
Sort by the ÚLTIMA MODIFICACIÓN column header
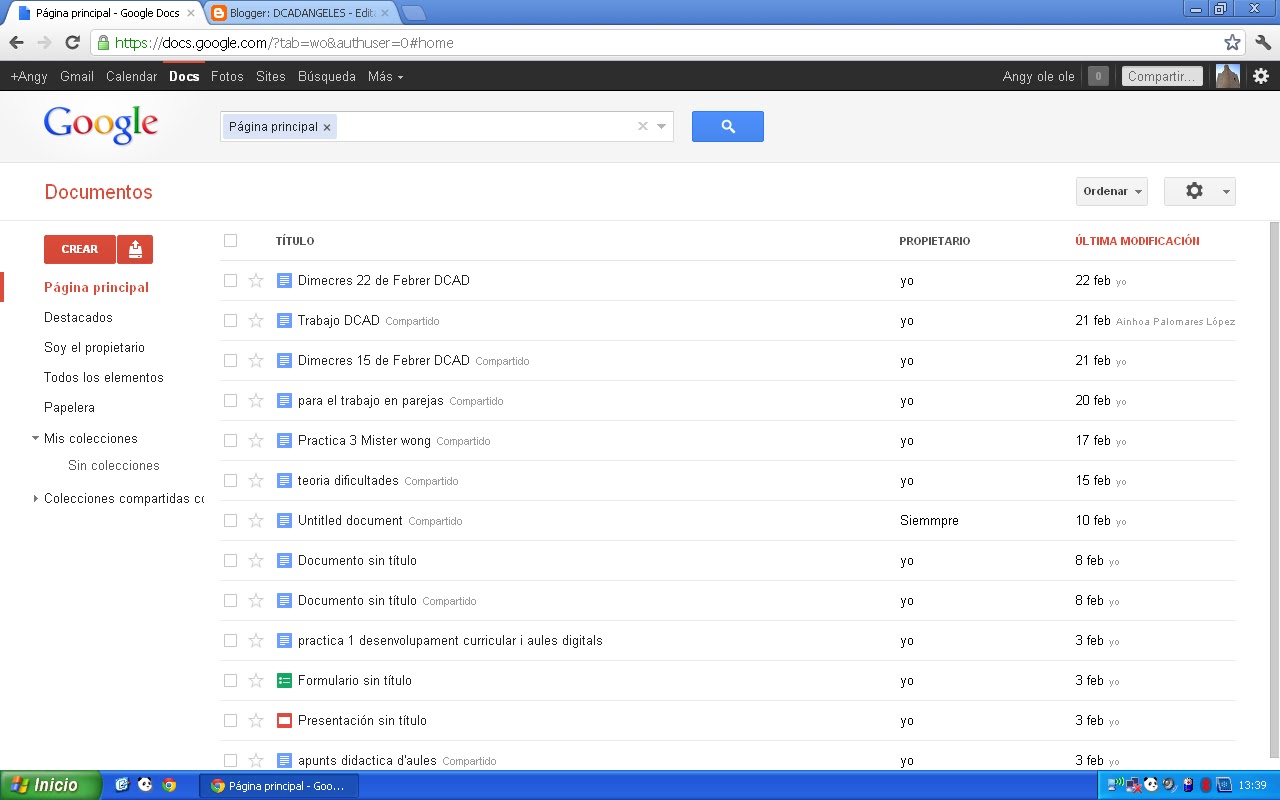point(1137,241)
